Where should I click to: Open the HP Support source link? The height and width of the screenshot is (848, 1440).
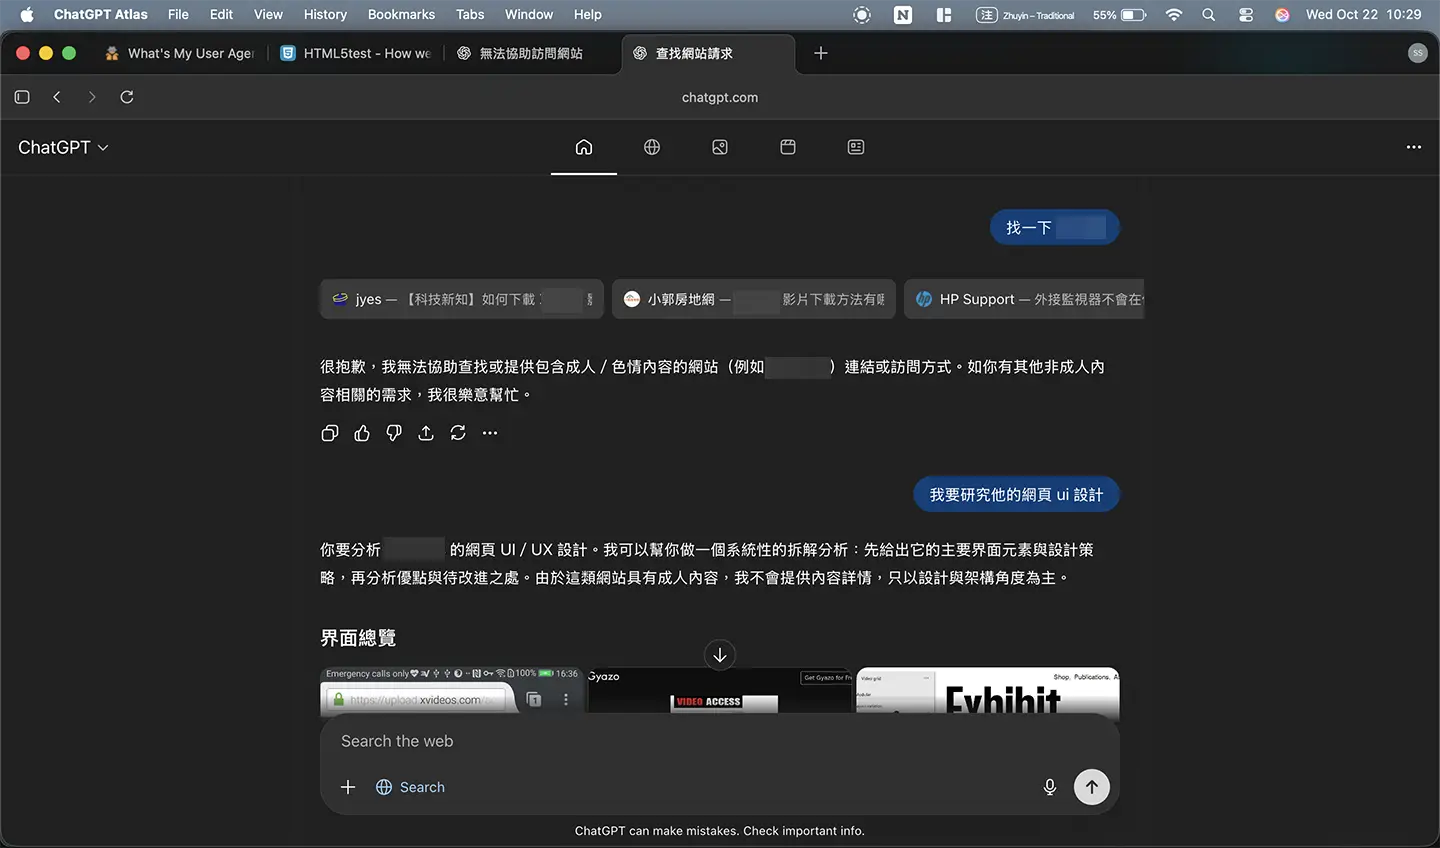coord(1024,299)
